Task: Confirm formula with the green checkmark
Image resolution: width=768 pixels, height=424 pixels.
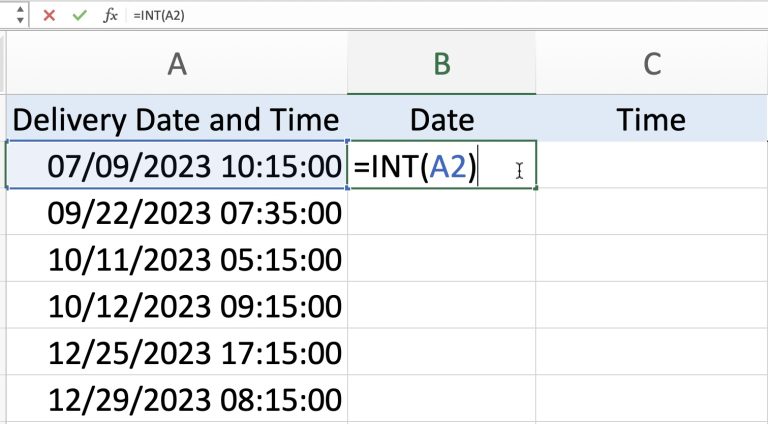Action: 79,16
